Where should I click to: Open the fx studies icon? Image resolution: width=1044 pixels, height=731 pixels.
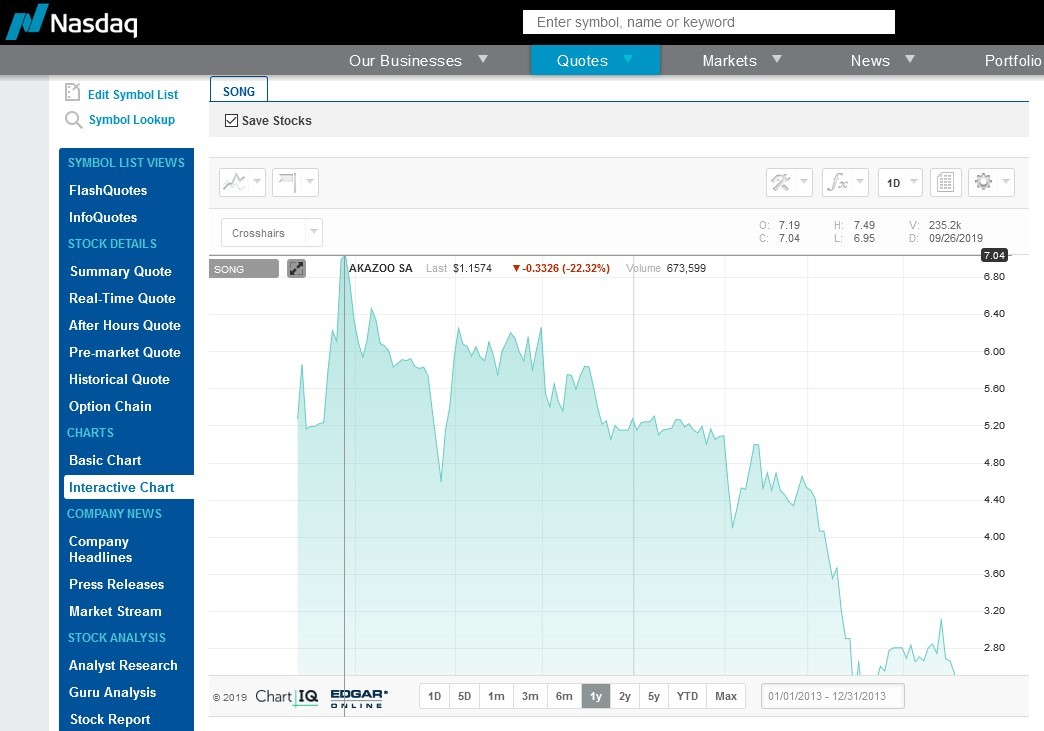[x=837, y=182]
